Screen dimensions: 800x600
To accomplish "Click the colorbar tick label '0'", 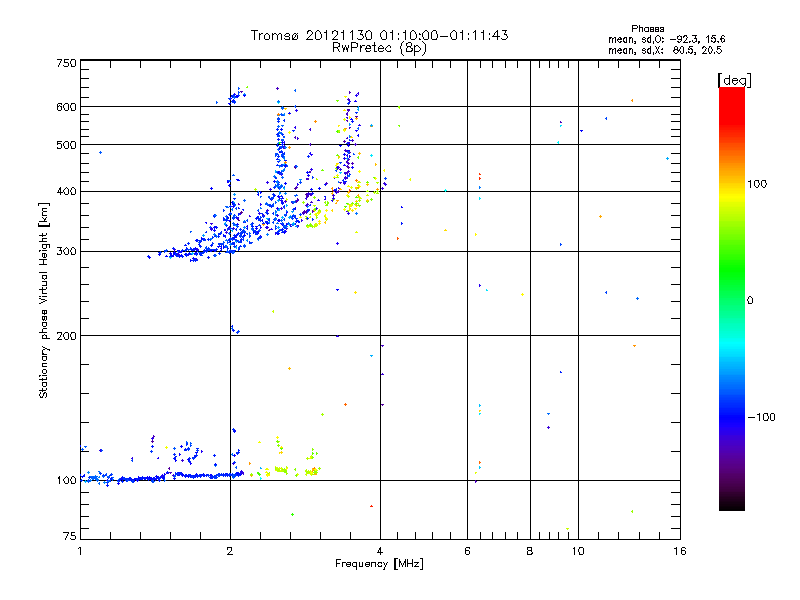I will tap(749, 301).
